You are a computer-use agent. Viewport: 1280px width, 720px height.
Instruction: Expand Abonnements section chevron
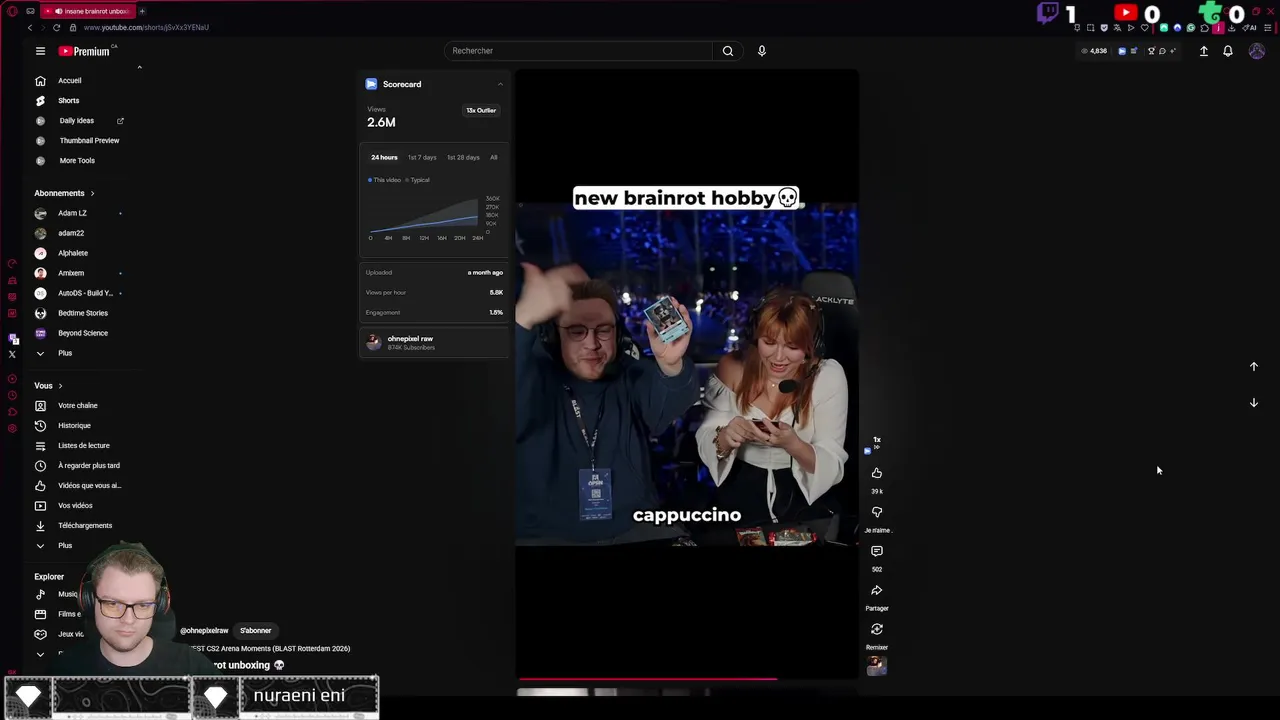point(92,193)
